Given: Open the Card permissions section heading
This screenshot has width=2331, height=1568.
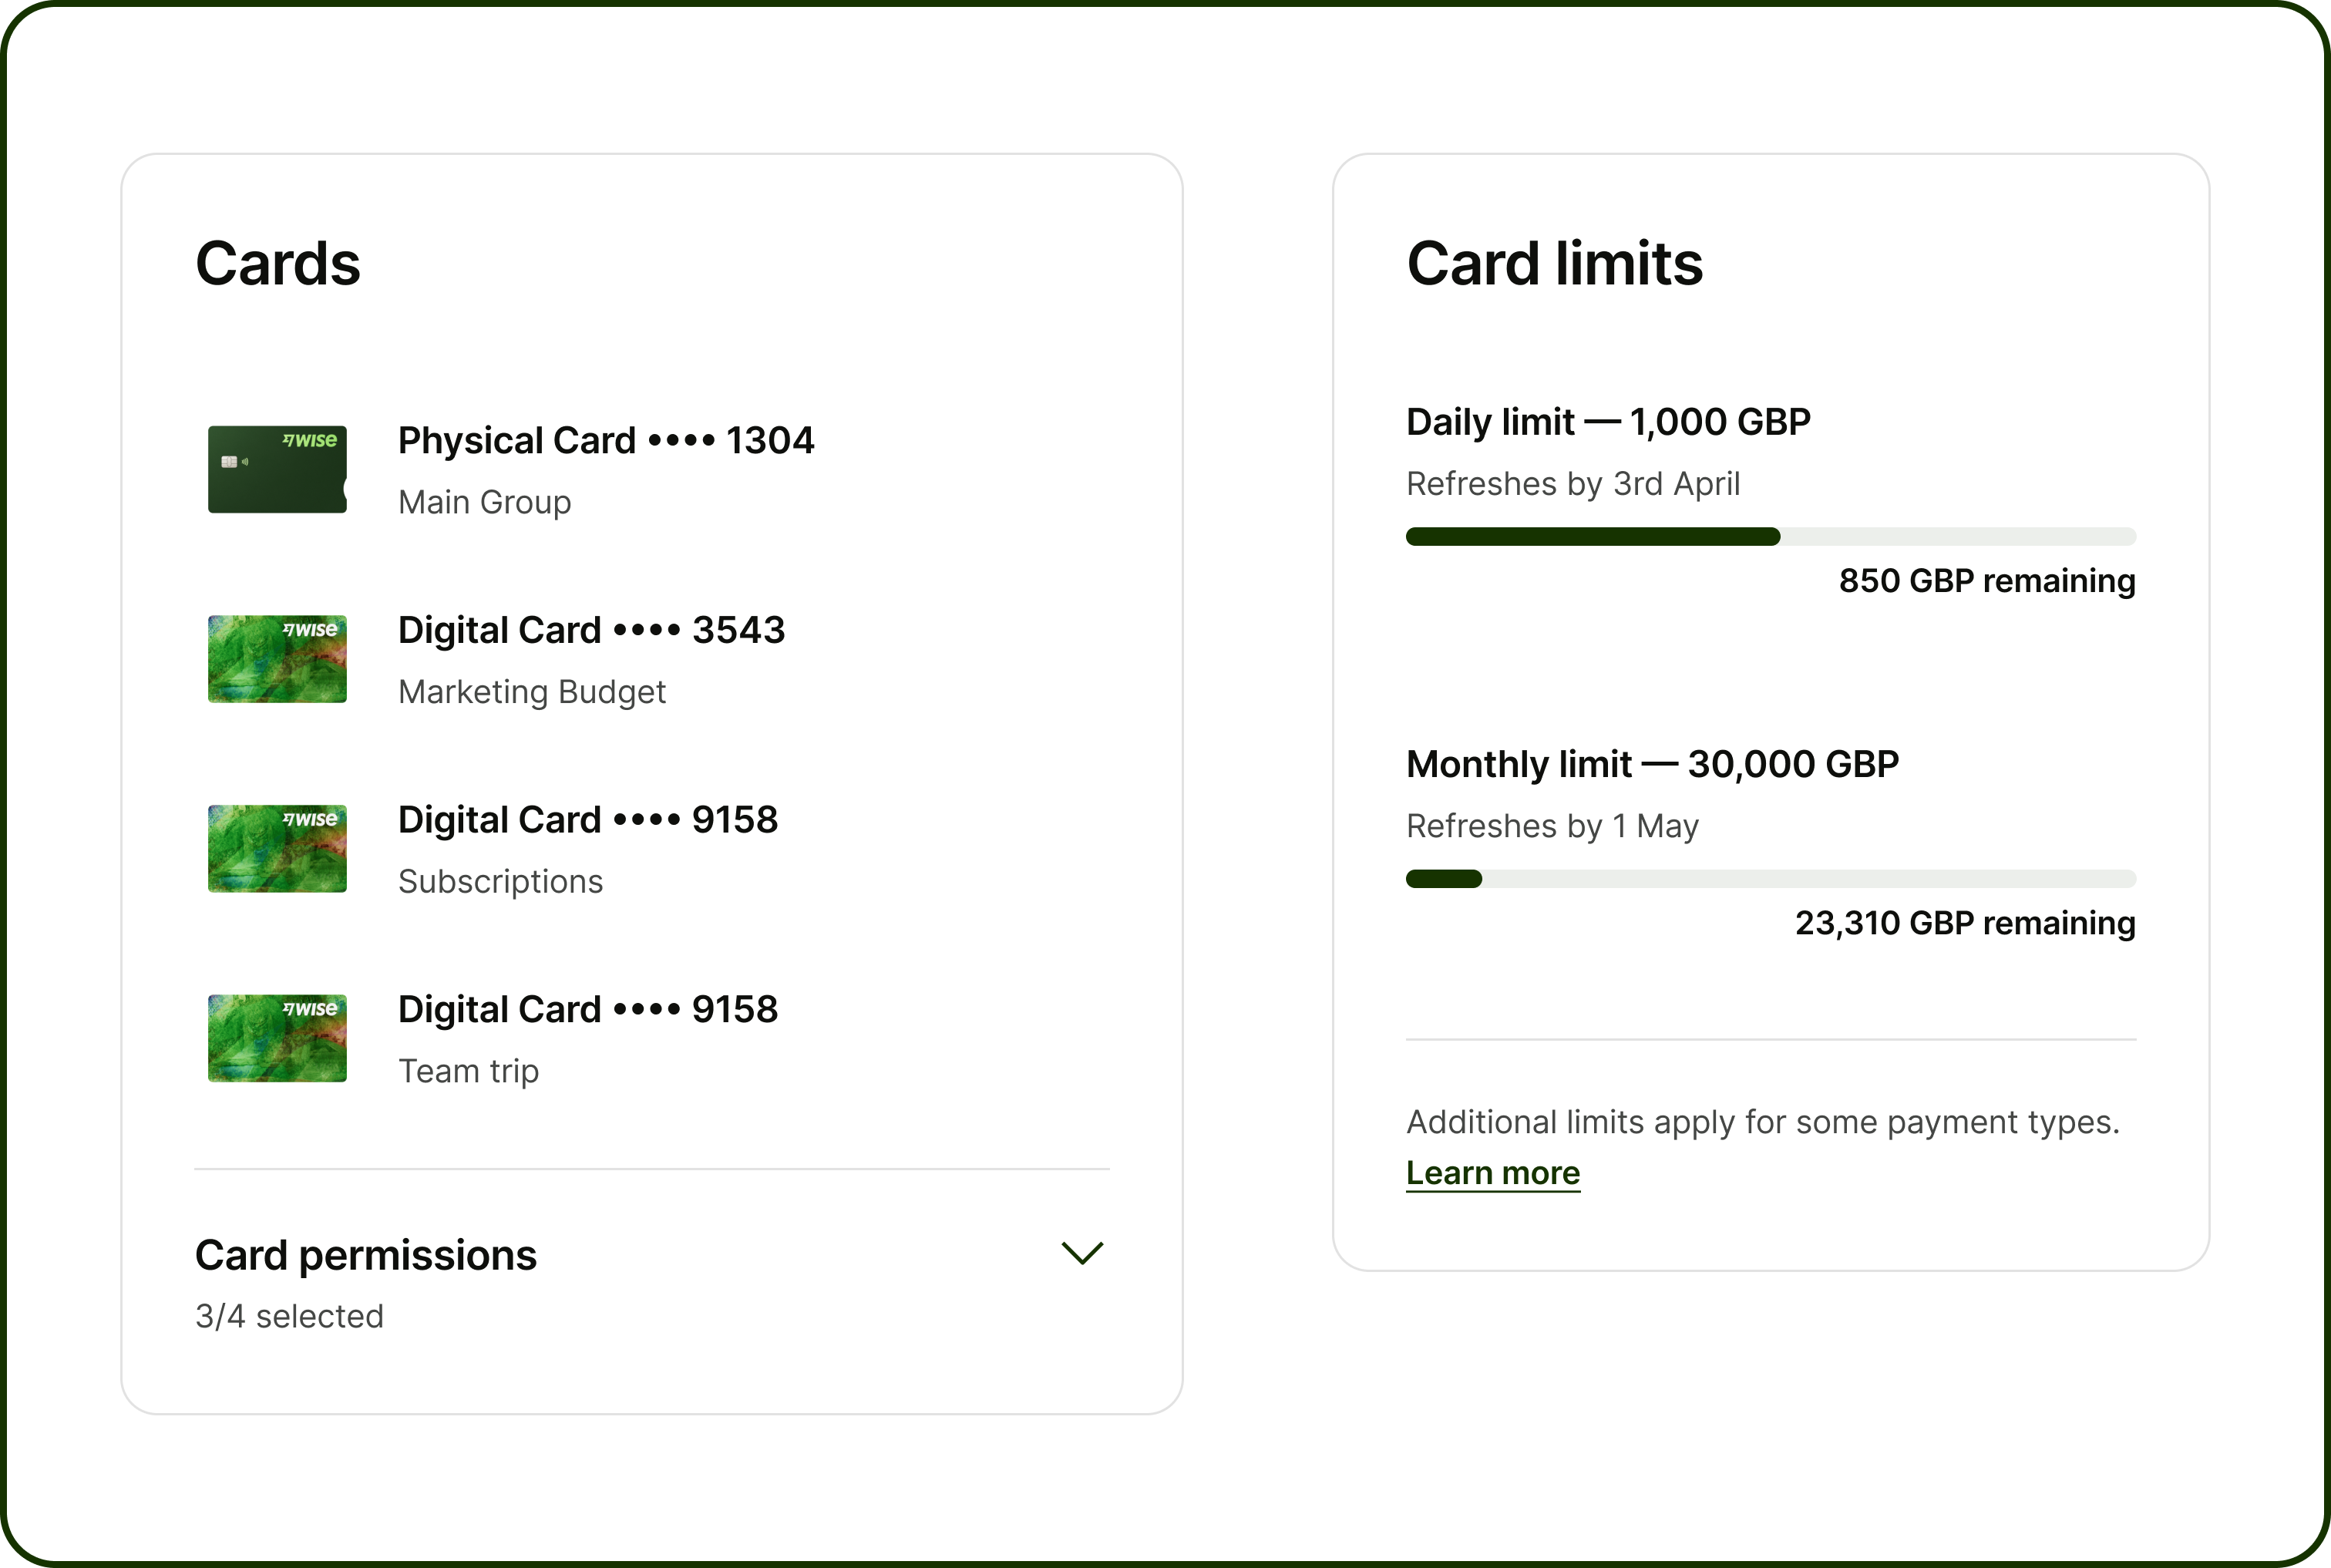Looking at the screenshot, I should click(x=366, y=1255).
